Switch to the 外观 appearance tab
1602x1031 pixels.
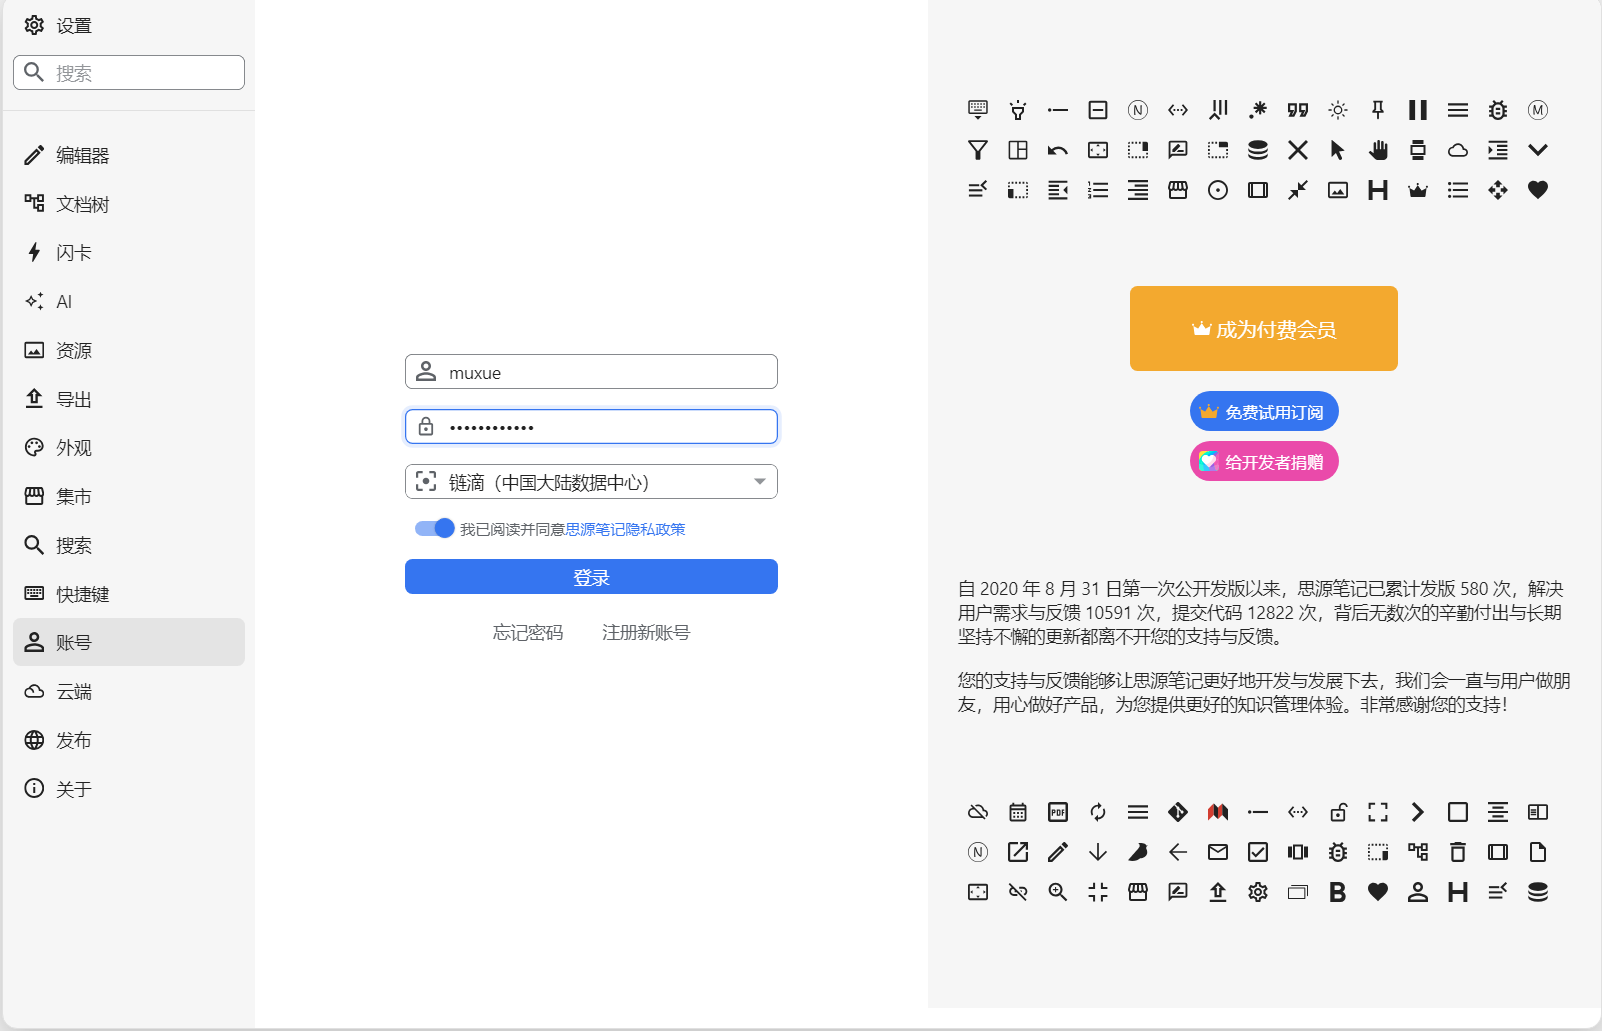[129, 447]
